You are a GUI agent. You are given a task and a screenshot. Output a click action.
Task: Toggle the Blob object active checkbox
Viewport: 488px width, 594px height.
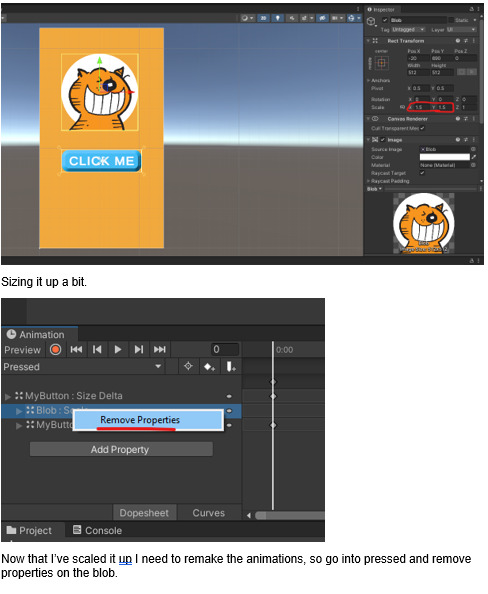point(385,20)
